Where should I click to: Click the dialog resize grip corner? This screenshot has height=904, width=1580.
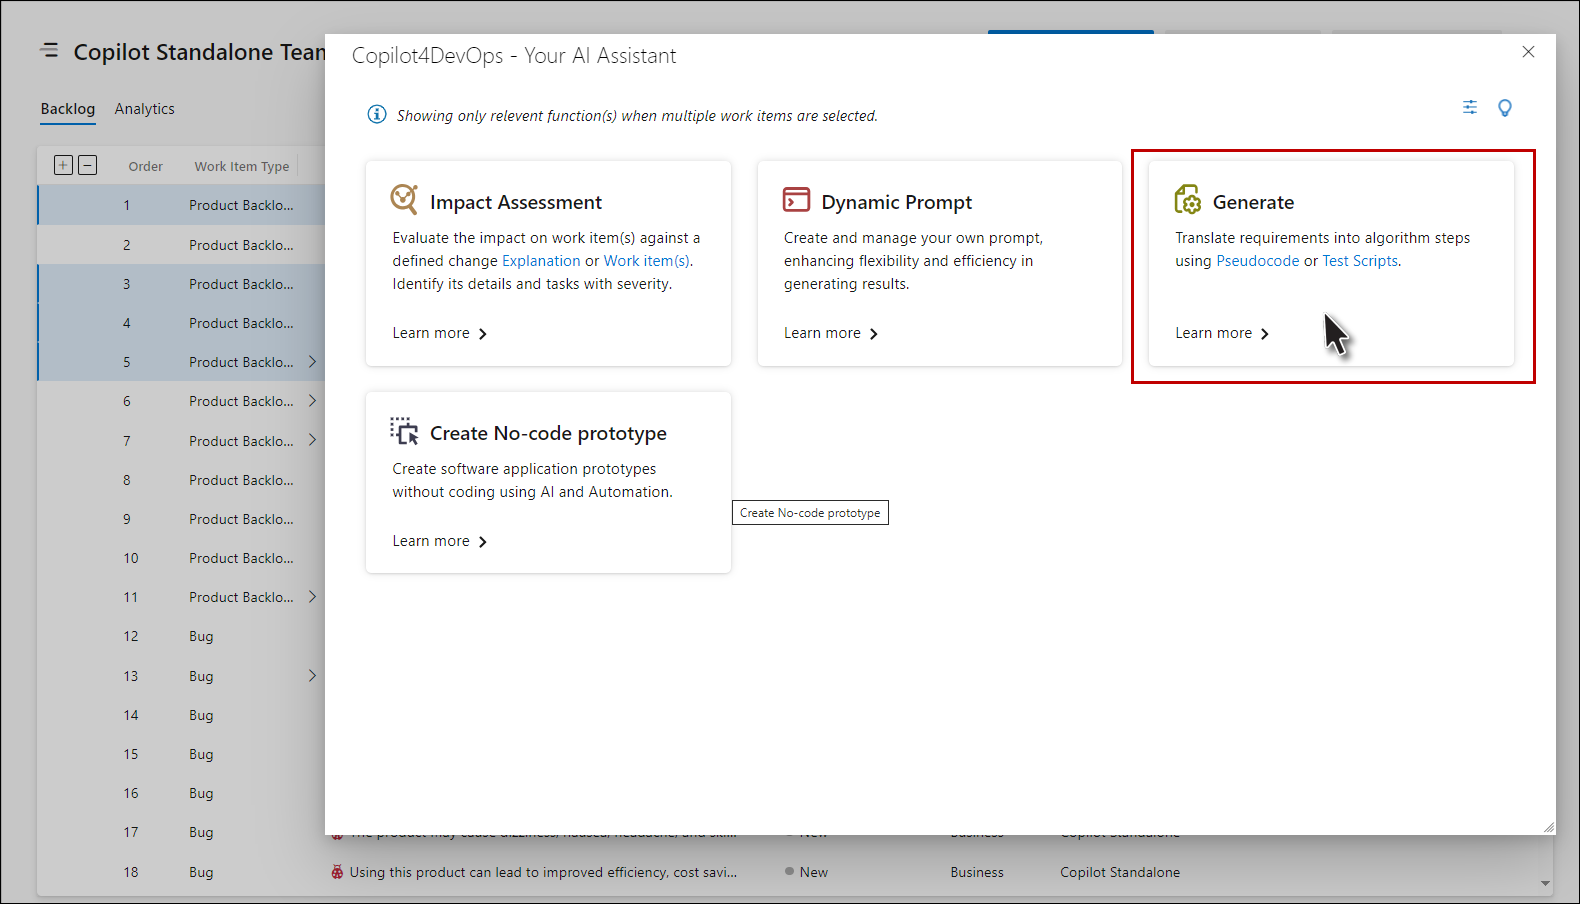[x=1548, y=827]
